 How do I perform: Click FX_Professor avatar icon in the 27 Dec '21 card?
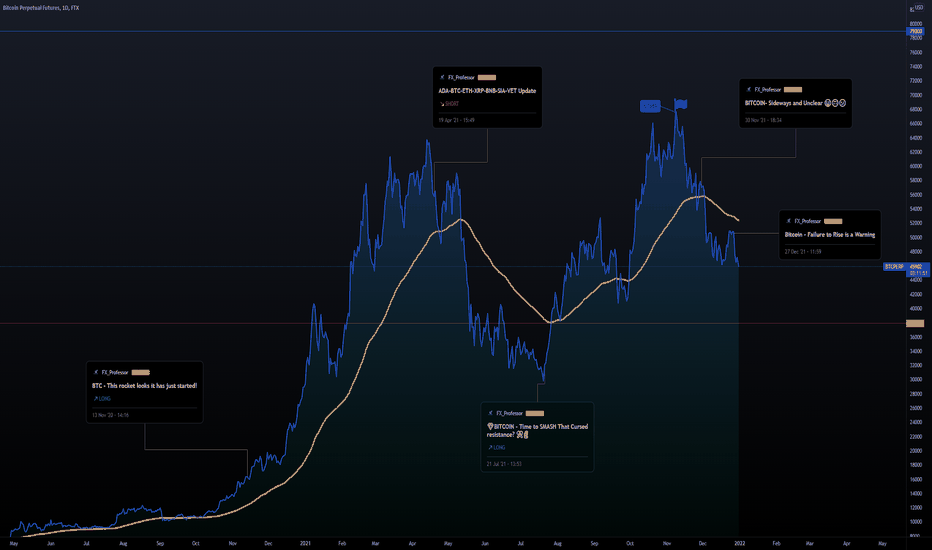789,221
